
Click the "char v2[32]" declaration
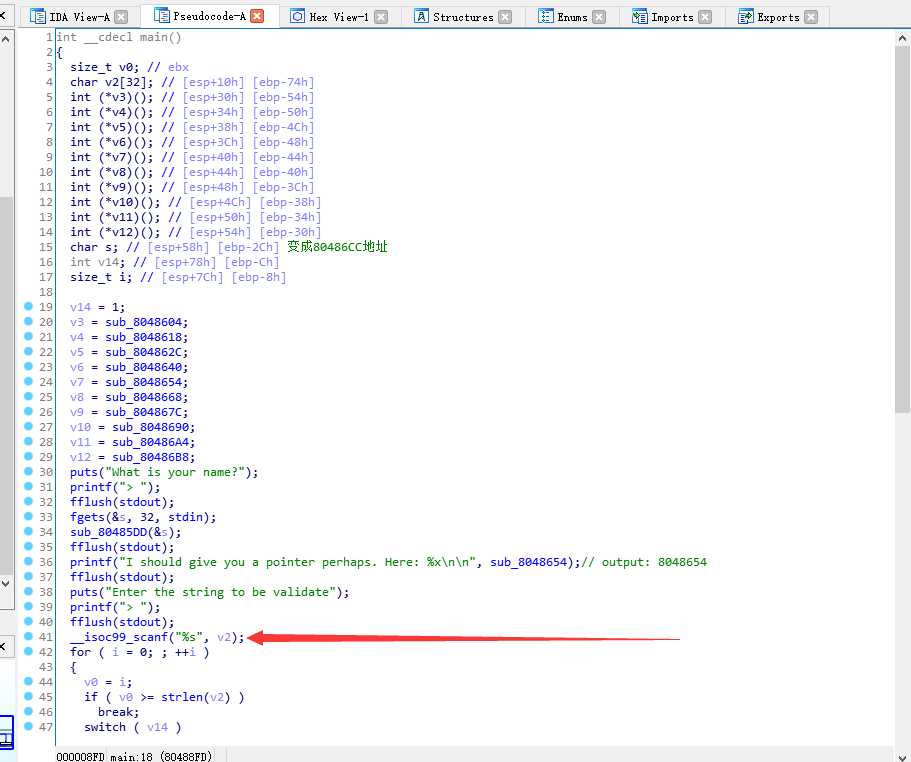[x=112, y=82]
